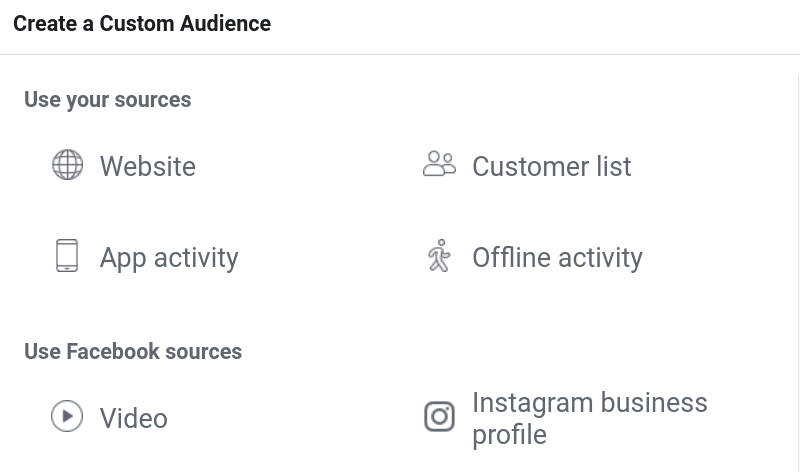The height and width of the screenshot is (472, 800).
Task: Select the play circle Video icon
Action: pyautogui.click(x=67, y=416)
